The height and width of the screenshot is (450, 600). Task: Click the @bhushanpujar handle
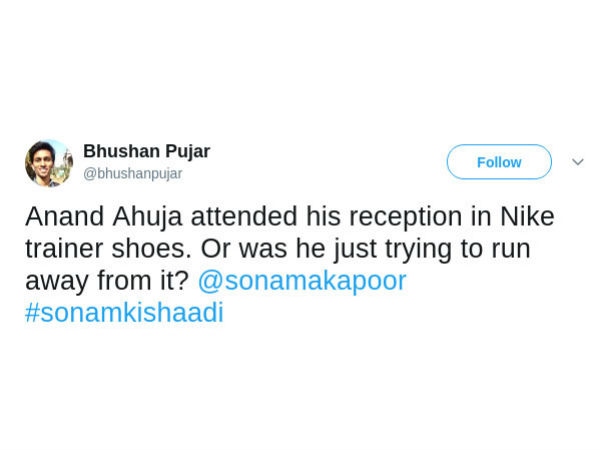pyautogui.click(x=132, y=174)
